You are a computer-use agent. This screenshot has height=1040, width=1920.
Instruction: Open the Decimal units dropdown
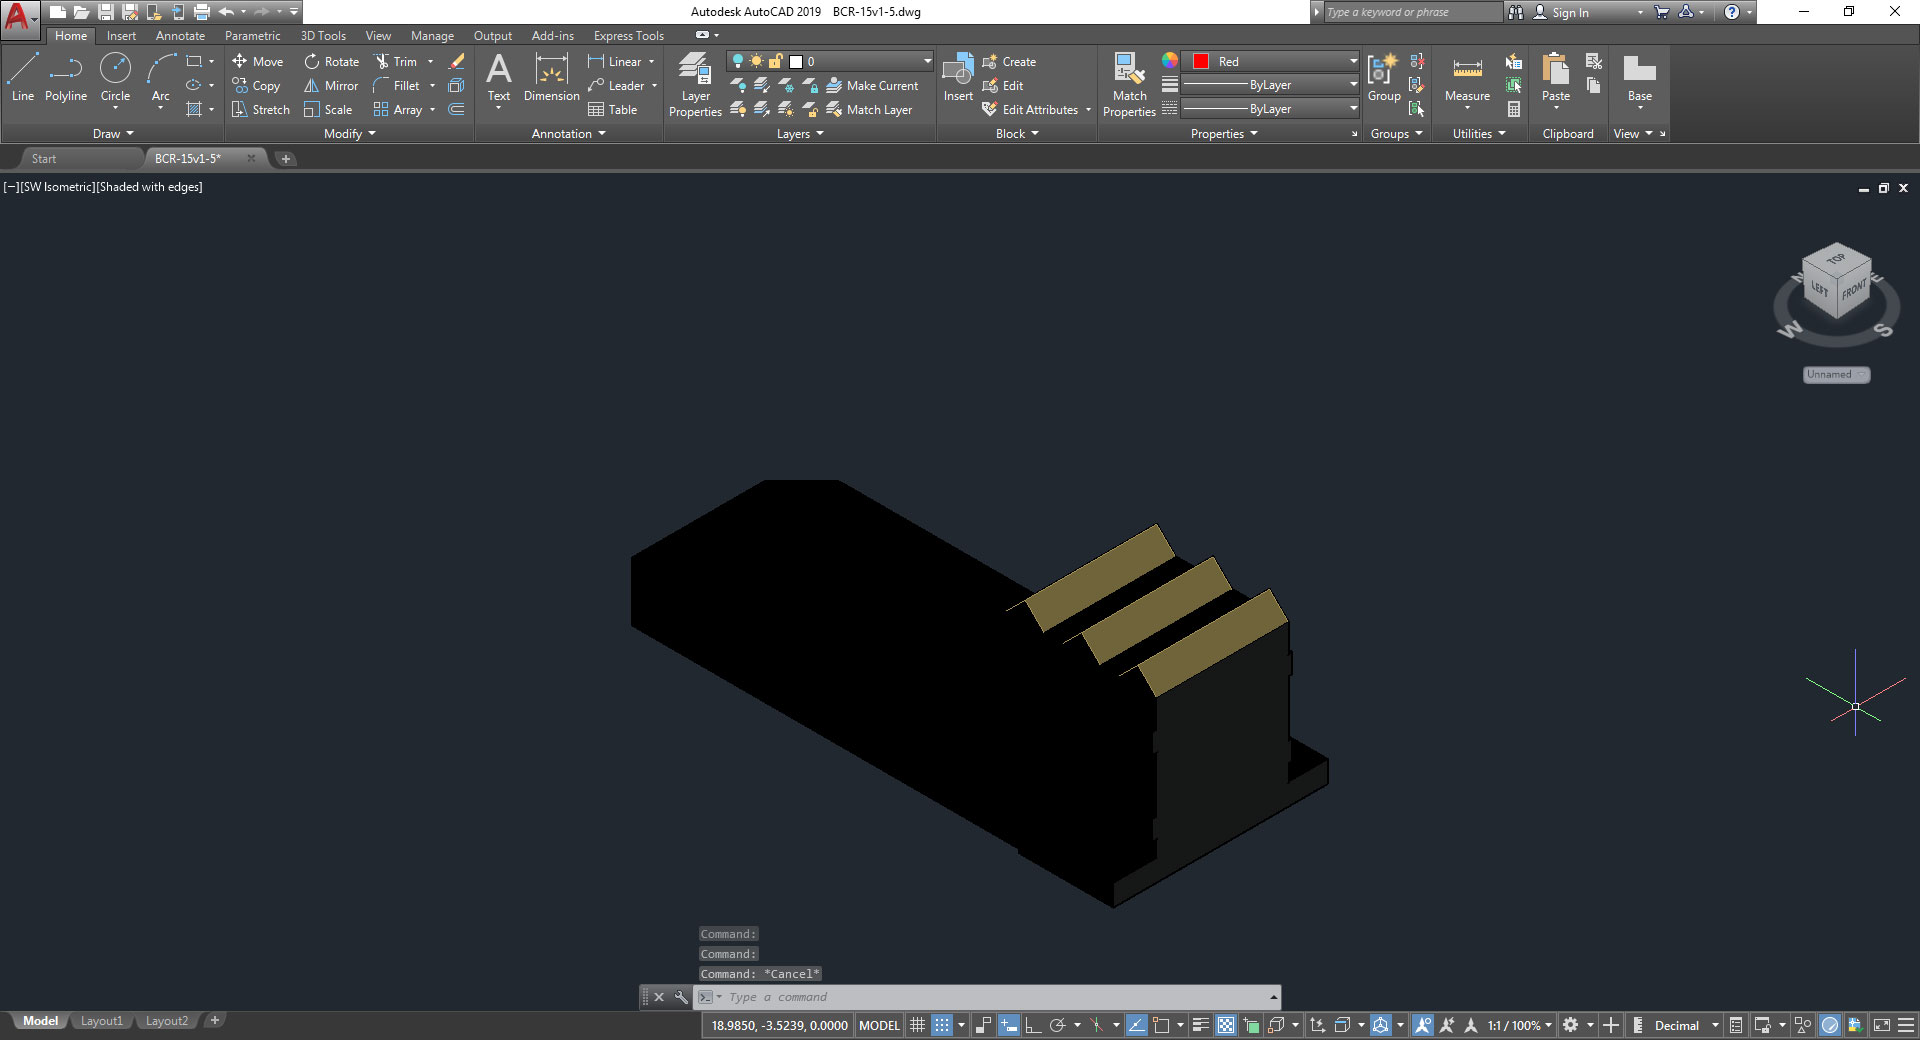coord(1714,1025)
